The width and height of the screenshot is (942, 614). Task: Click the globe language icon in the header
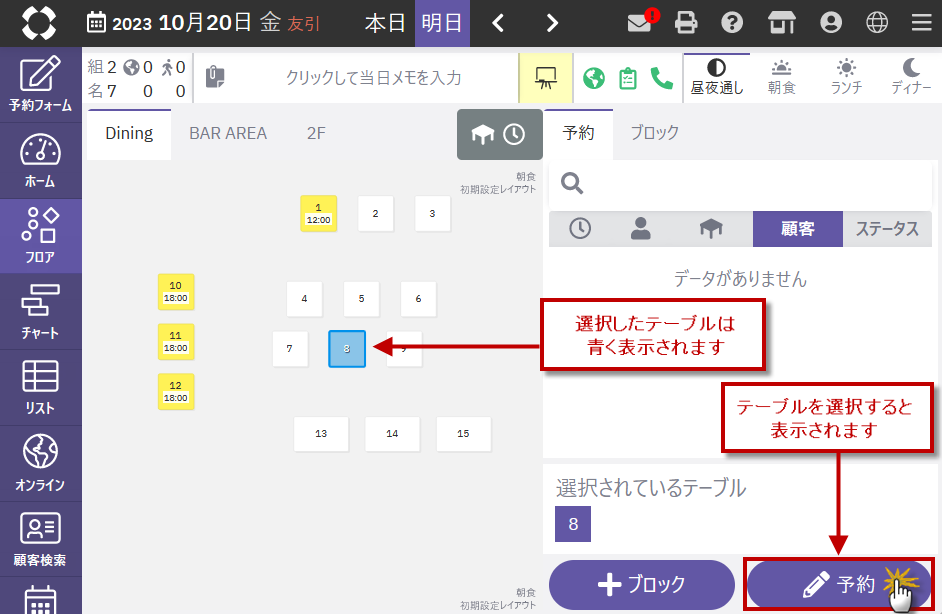click(x=878, y=22)
